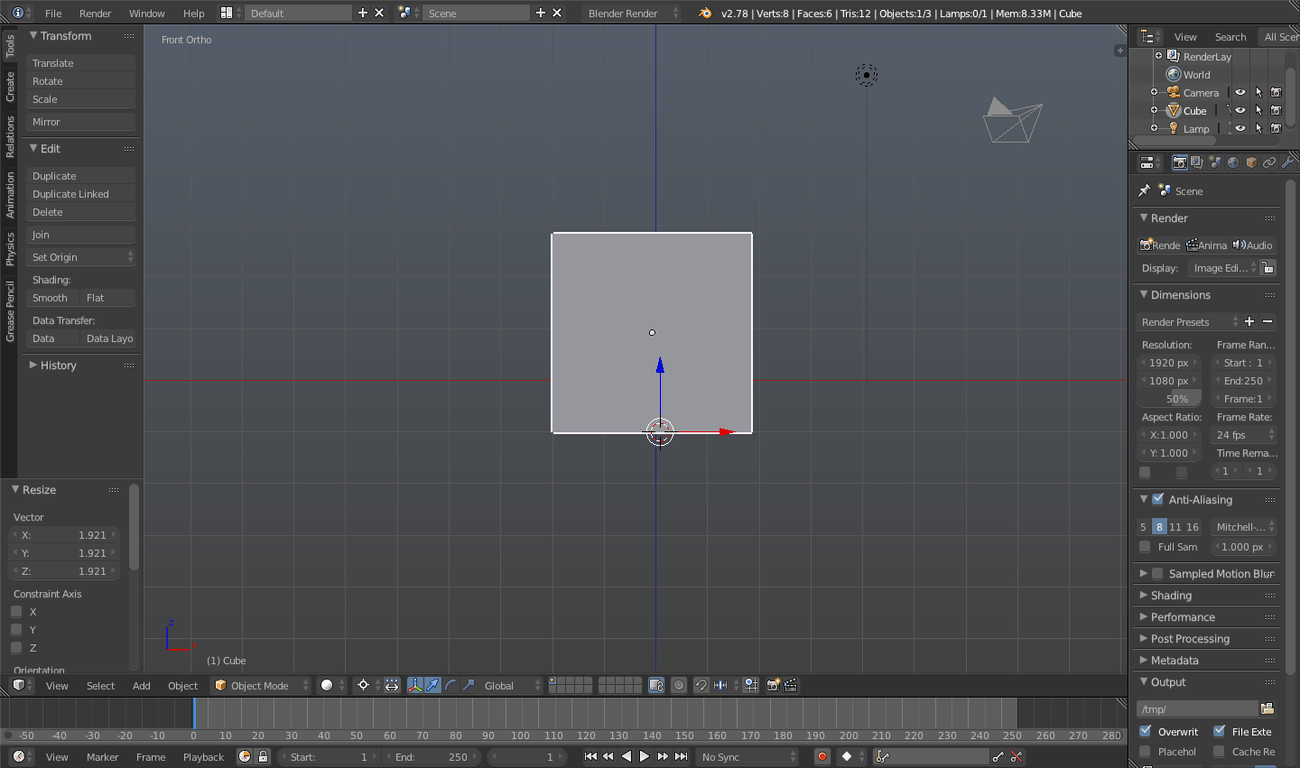Click OpenGL render image camera icon
The height and width of the screenshot is (768, 1300).
pyautogui.click(x=773, y=685)
